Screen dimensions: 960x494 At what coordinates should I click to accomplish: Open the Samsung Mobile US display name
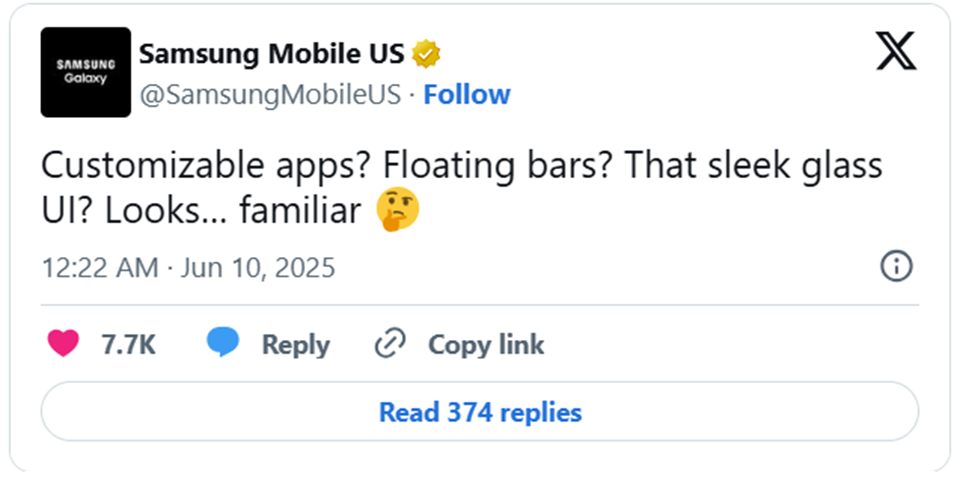272,54
